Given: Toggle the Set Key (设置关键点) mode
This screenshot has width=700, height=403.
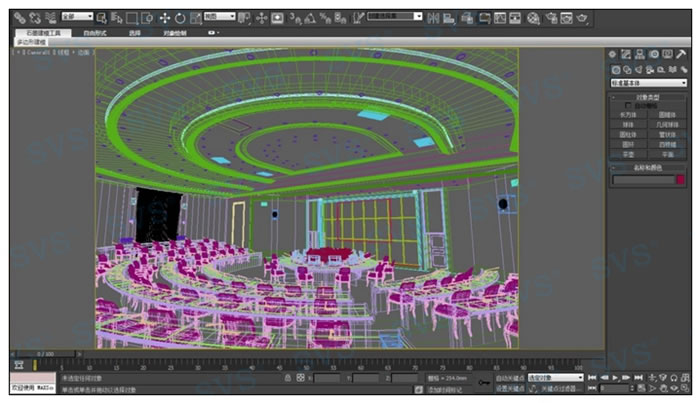Looking at the screenshot, I should coord(508,389).
